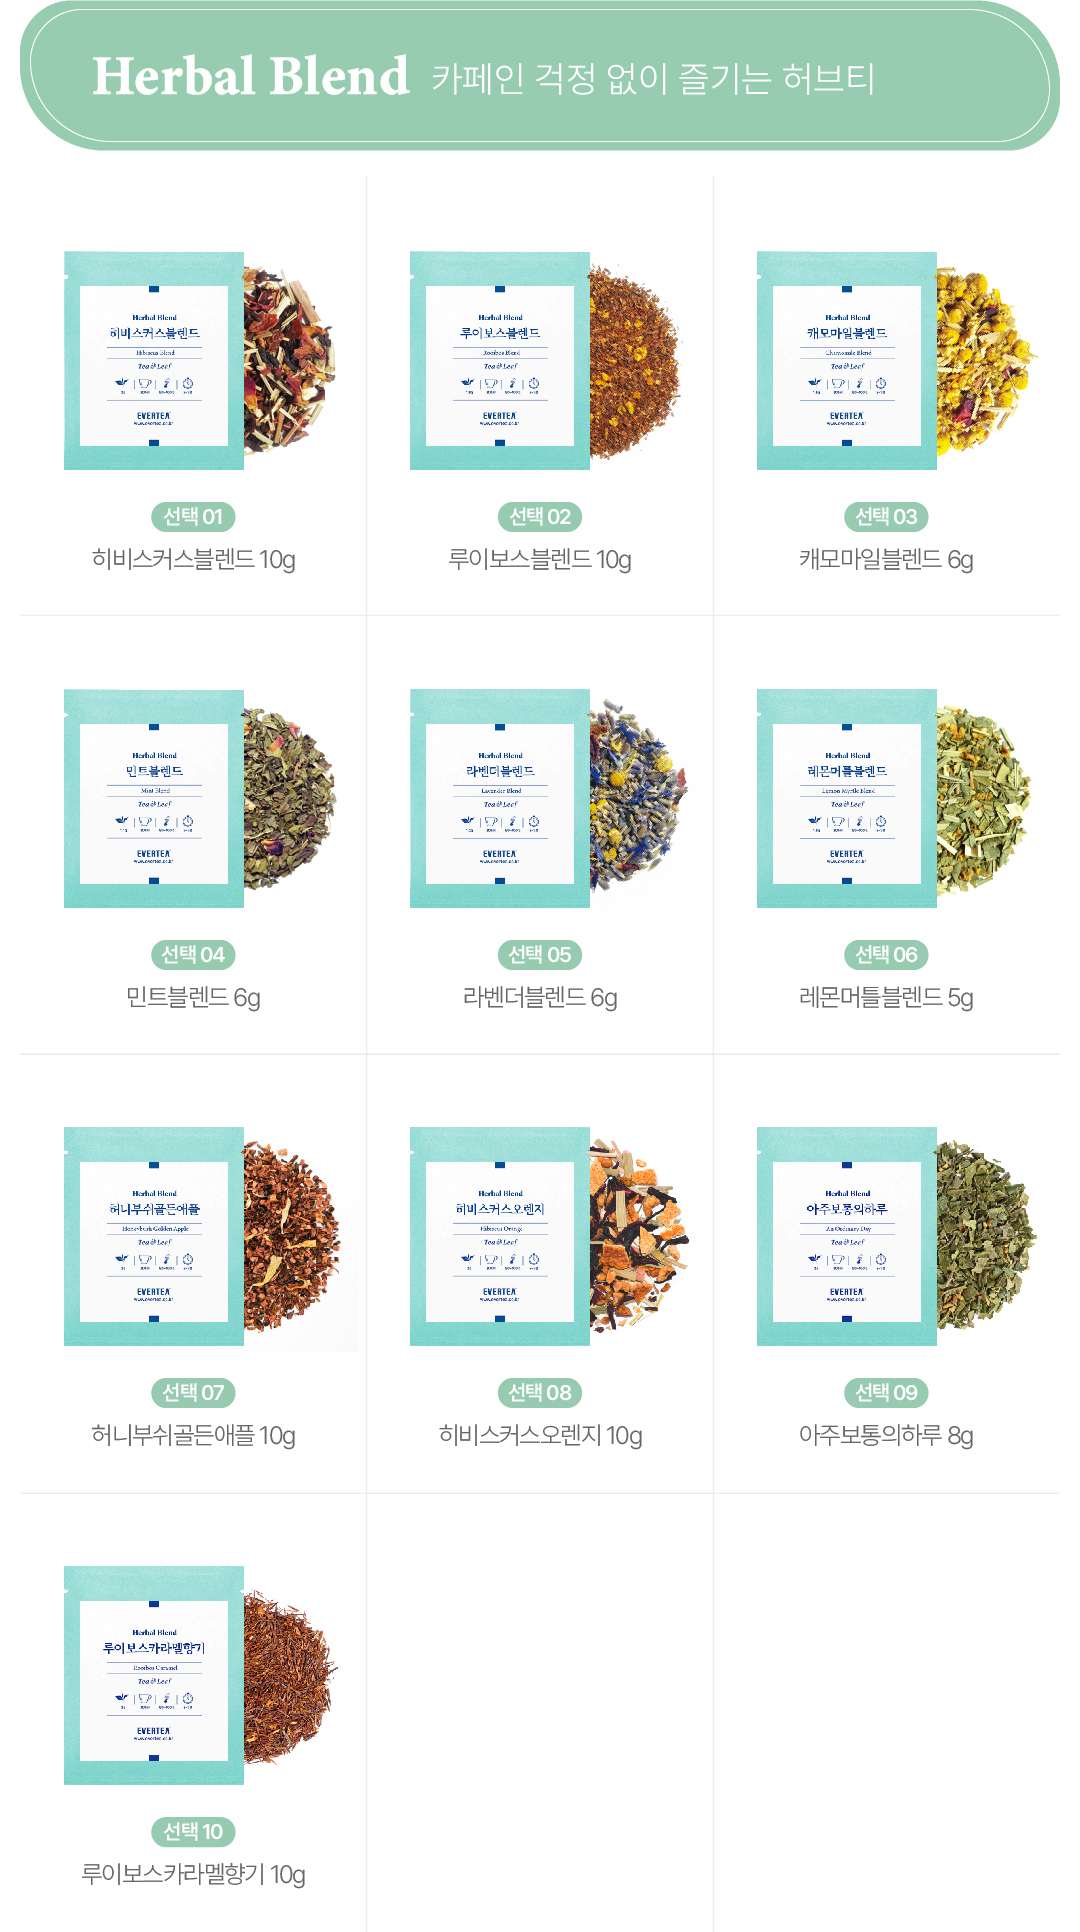Open the 레몬머틀블렌드 tea pouch image

pyautogui.click(x=847, y=799)
